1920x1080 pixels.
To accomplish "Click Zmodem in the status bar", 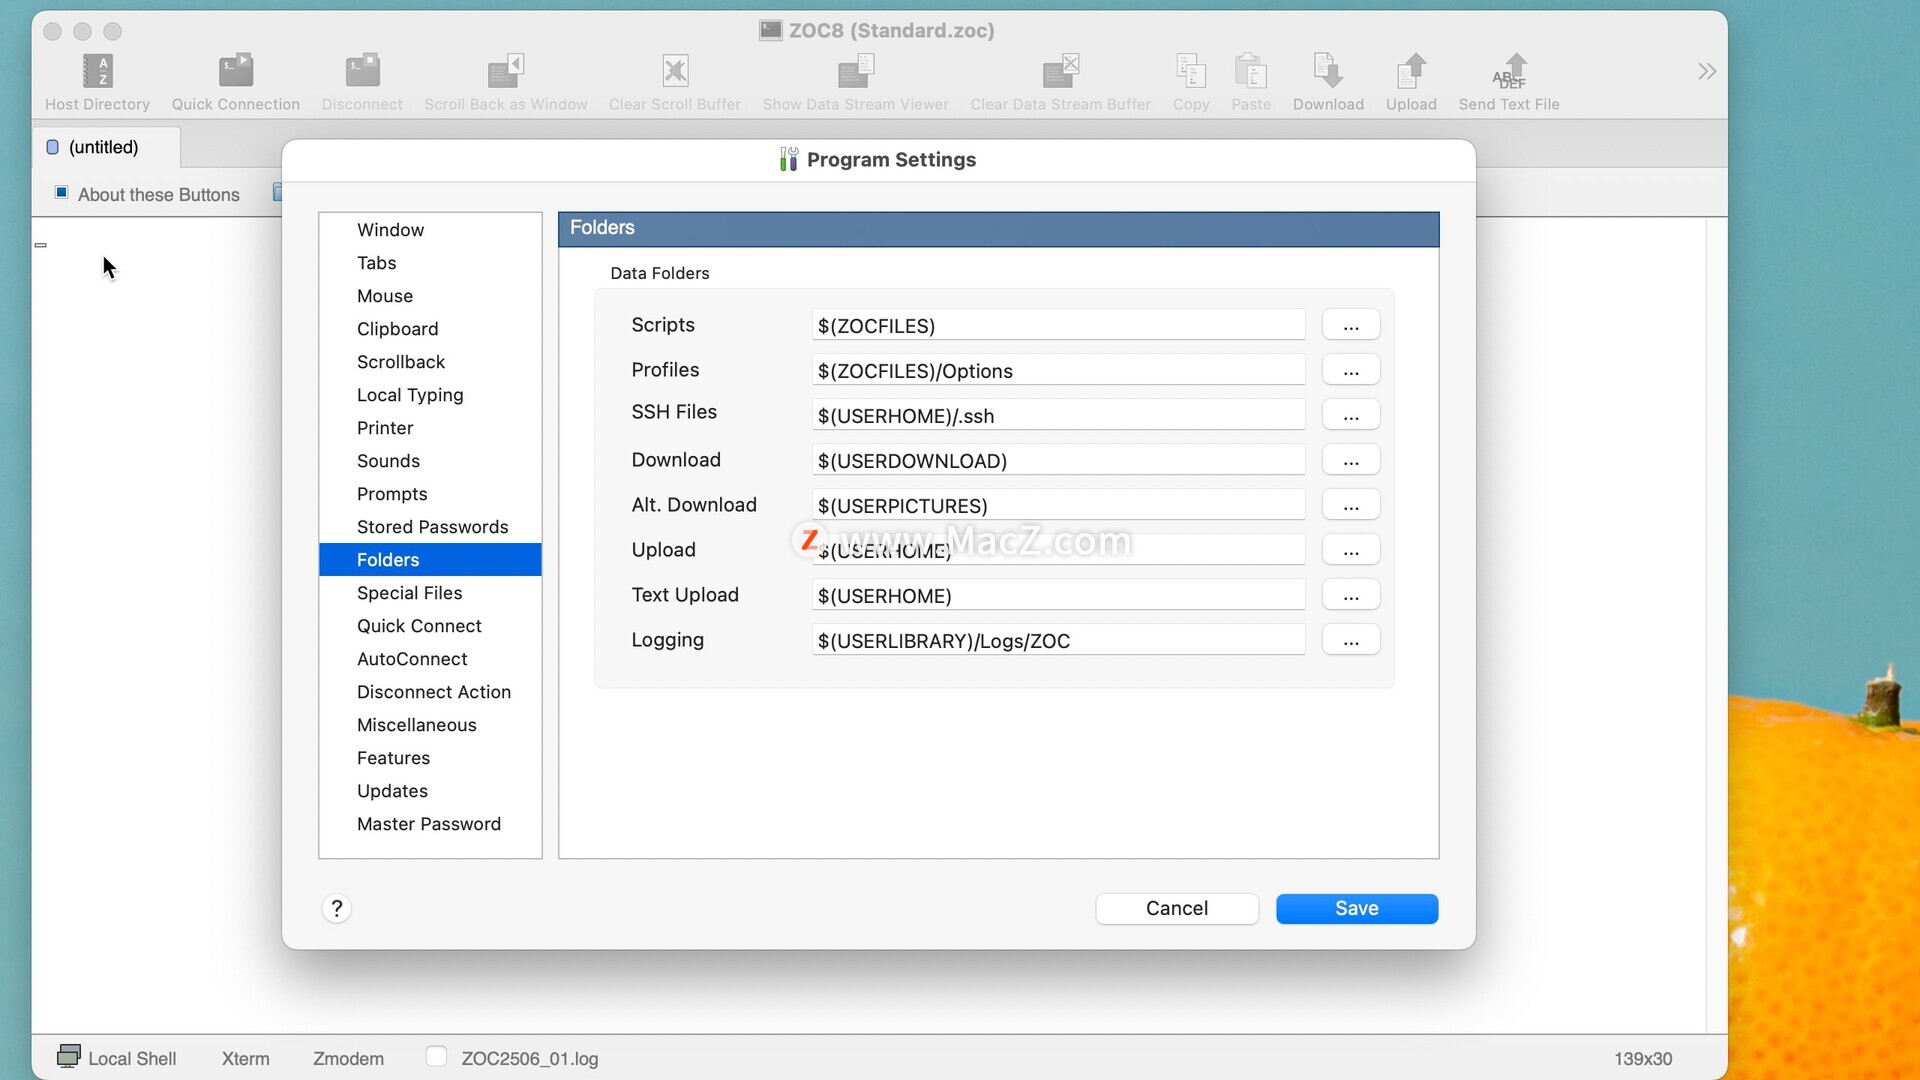I will tap(348, 1058).
